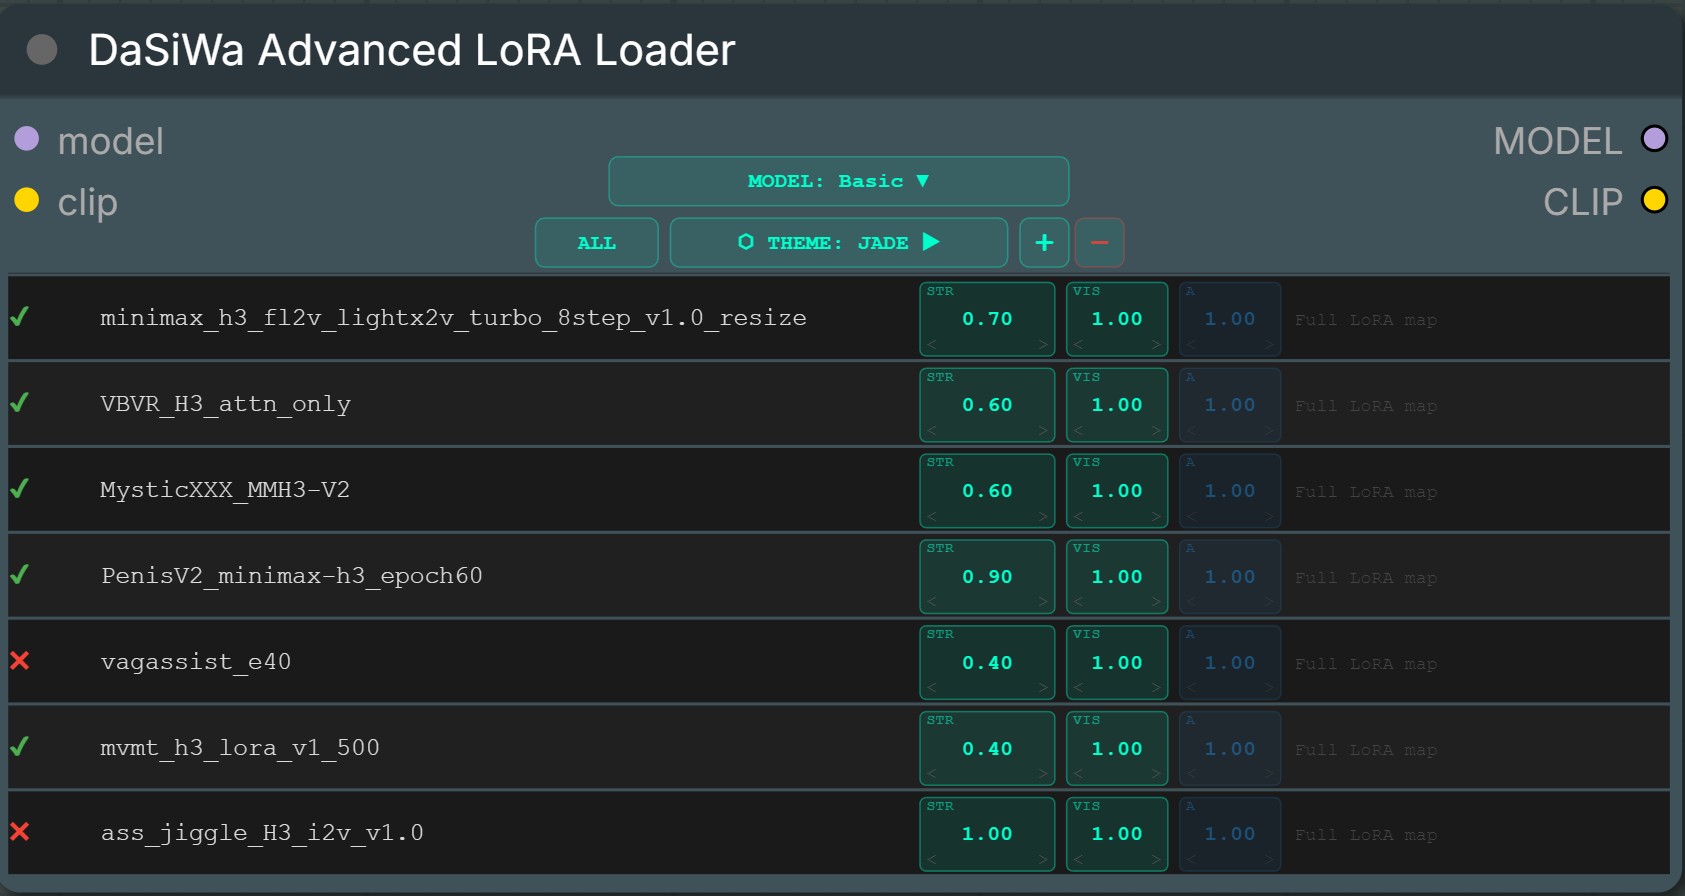
Task: Click the LoRA name PenisV2_minimax-h3_epoch60
Action: (x=291, y=576)
